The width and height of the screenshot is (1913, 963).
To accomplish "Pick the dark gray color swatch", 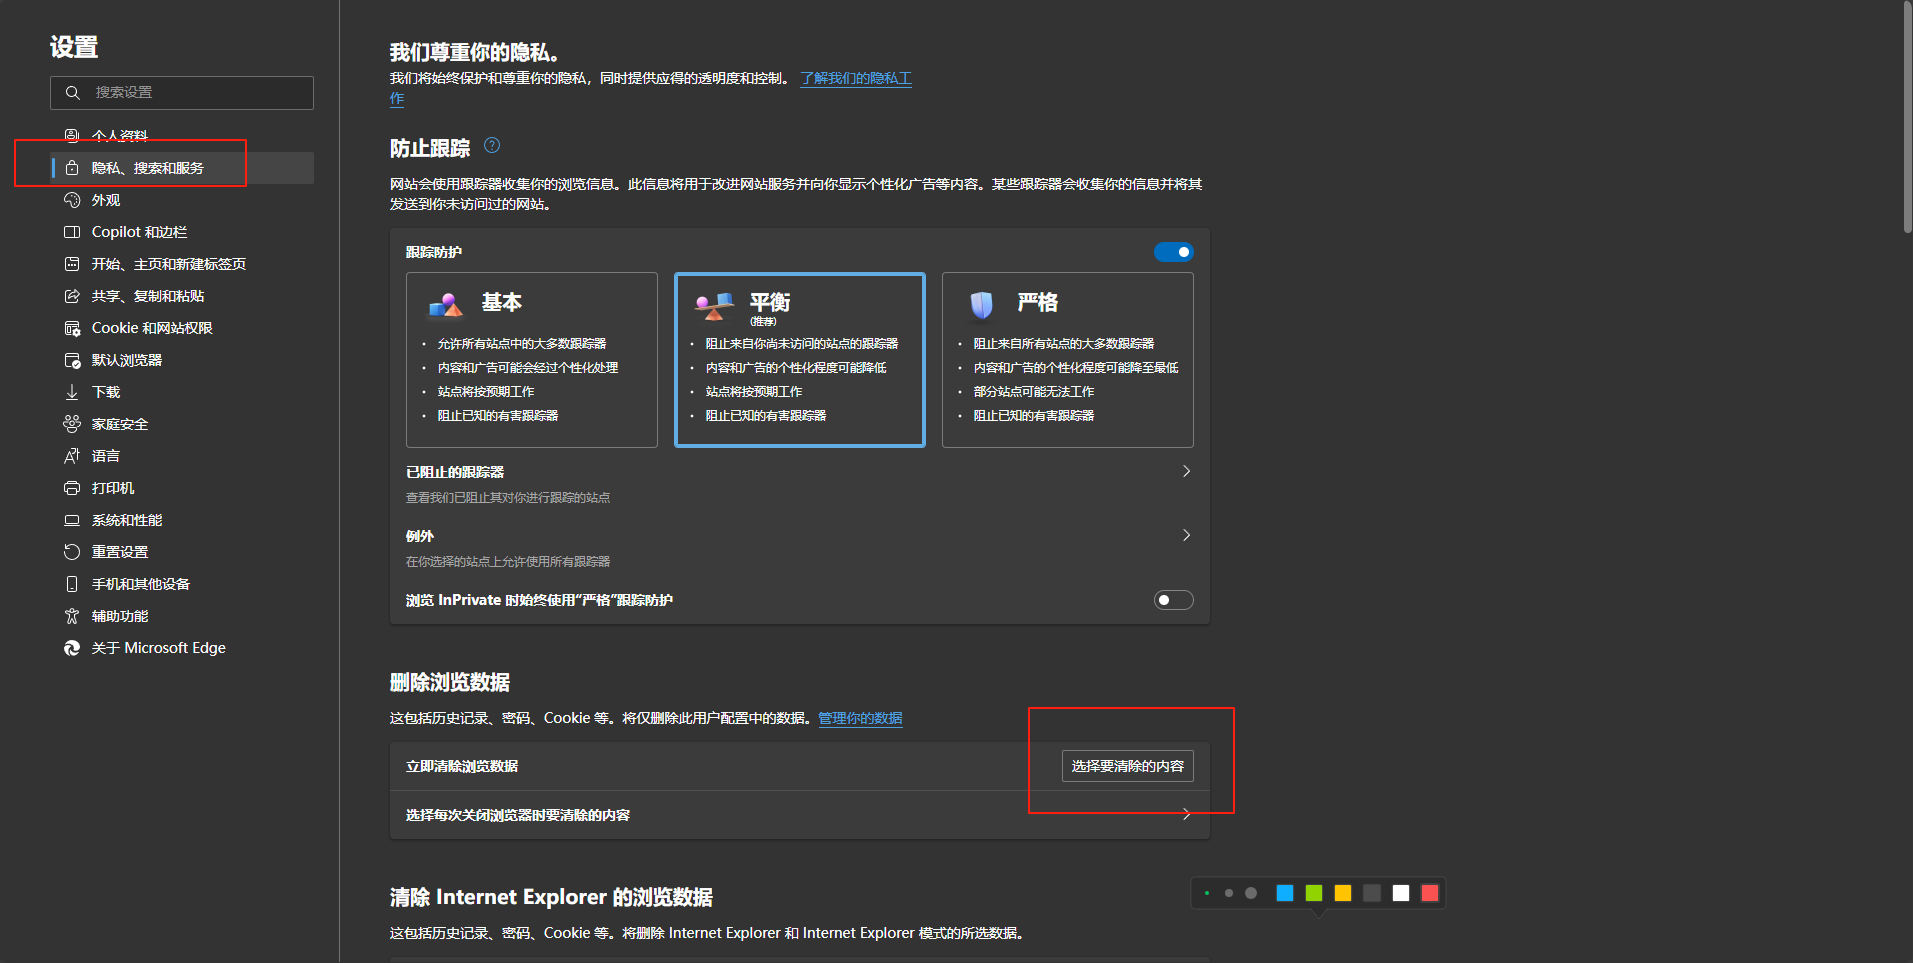I will [x=1372, y=893].
